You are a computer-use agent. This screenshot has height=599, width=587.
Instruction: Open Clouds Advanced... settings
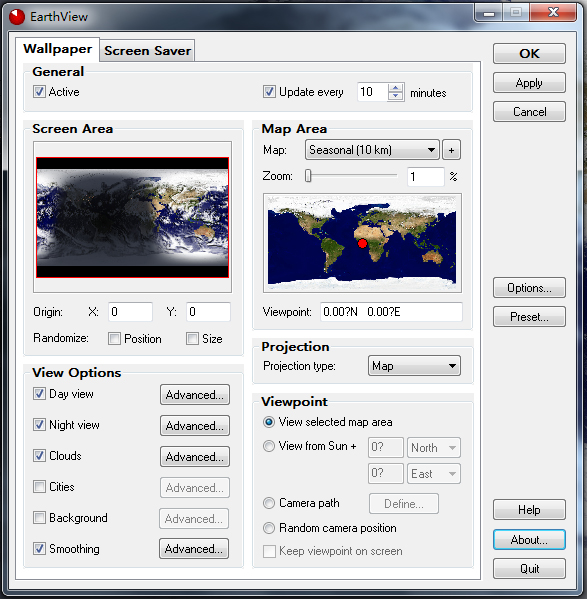tap(195, 457)
